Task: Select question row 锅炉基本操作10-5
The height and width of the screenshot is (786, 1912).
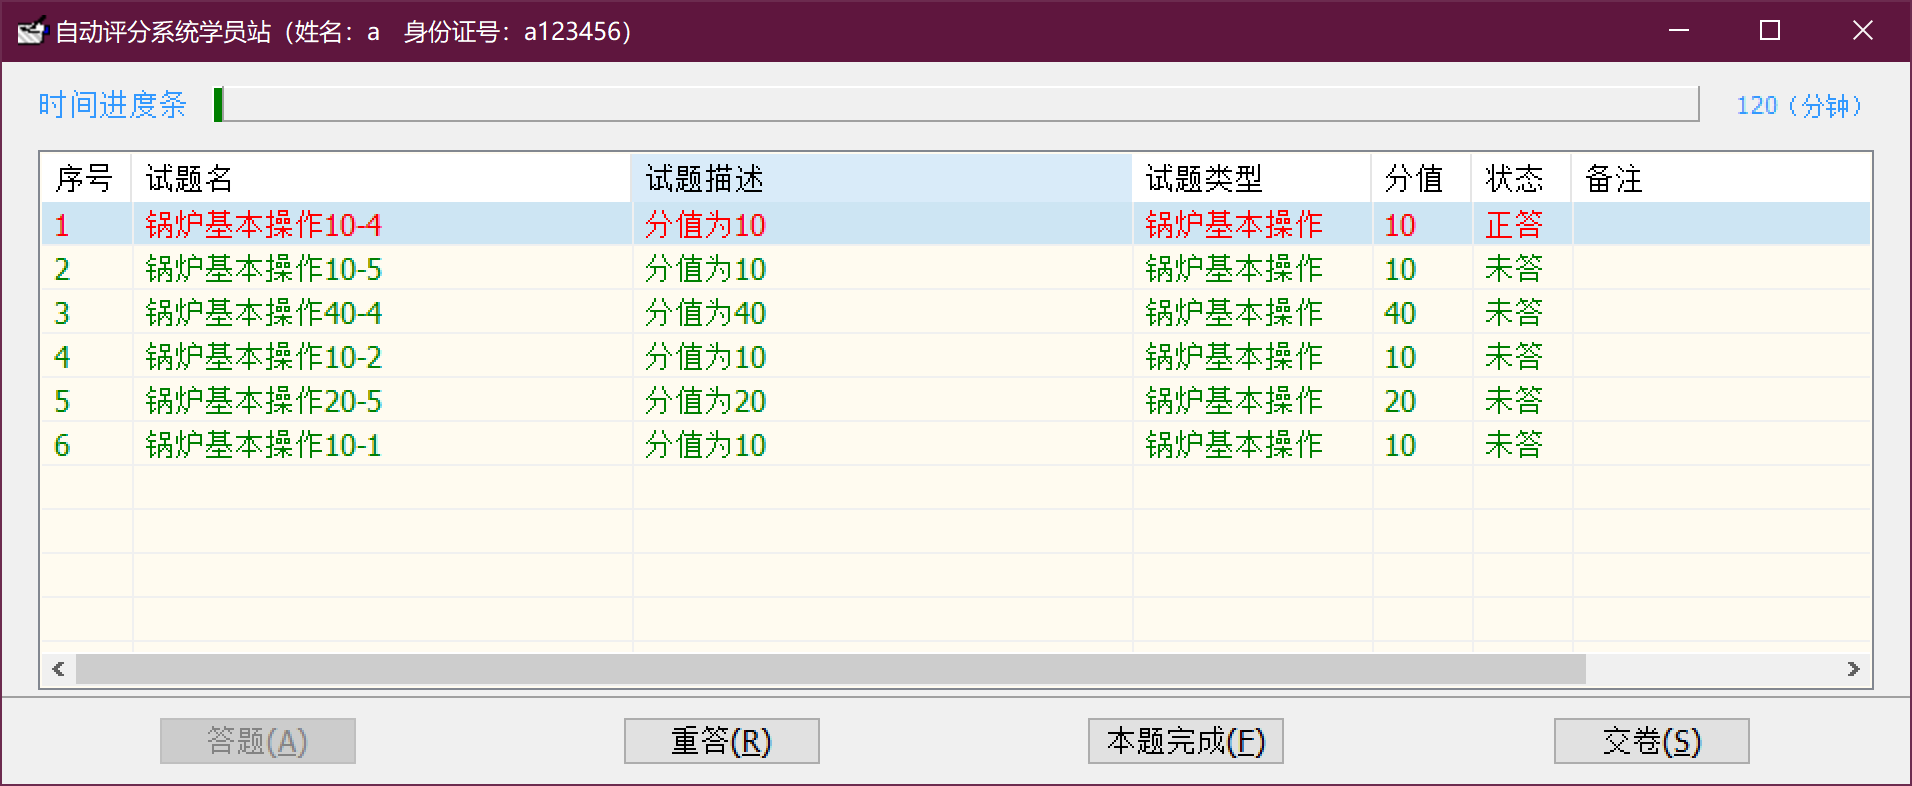Action: tap(263, 269)
